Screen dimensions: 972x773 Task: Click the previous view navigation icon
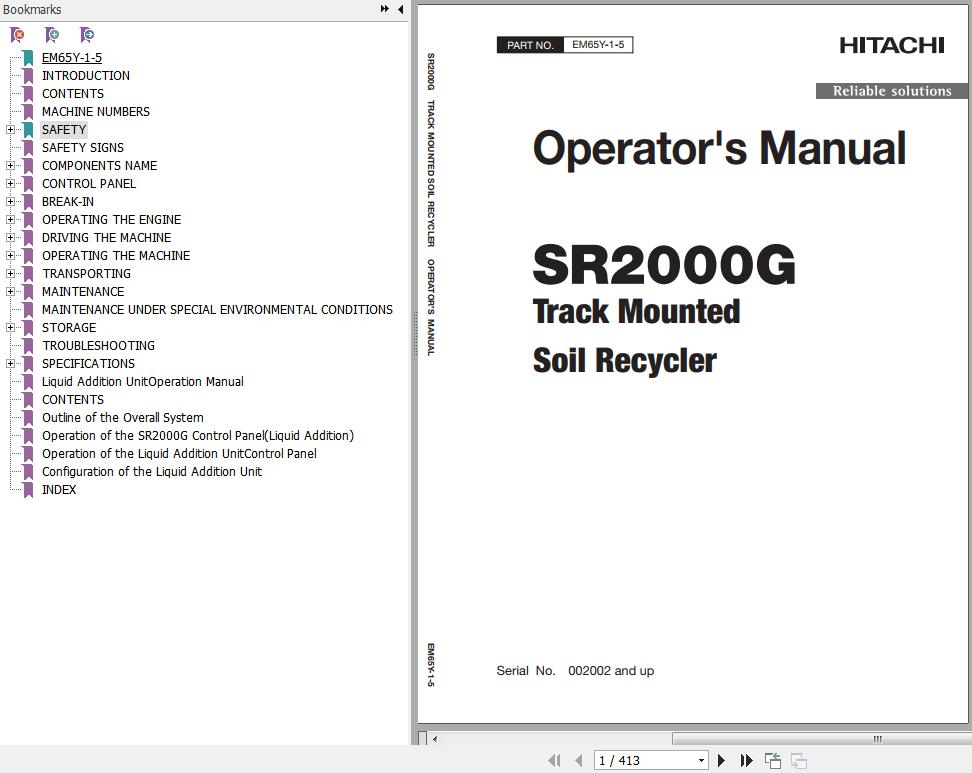tap(772, 761)
